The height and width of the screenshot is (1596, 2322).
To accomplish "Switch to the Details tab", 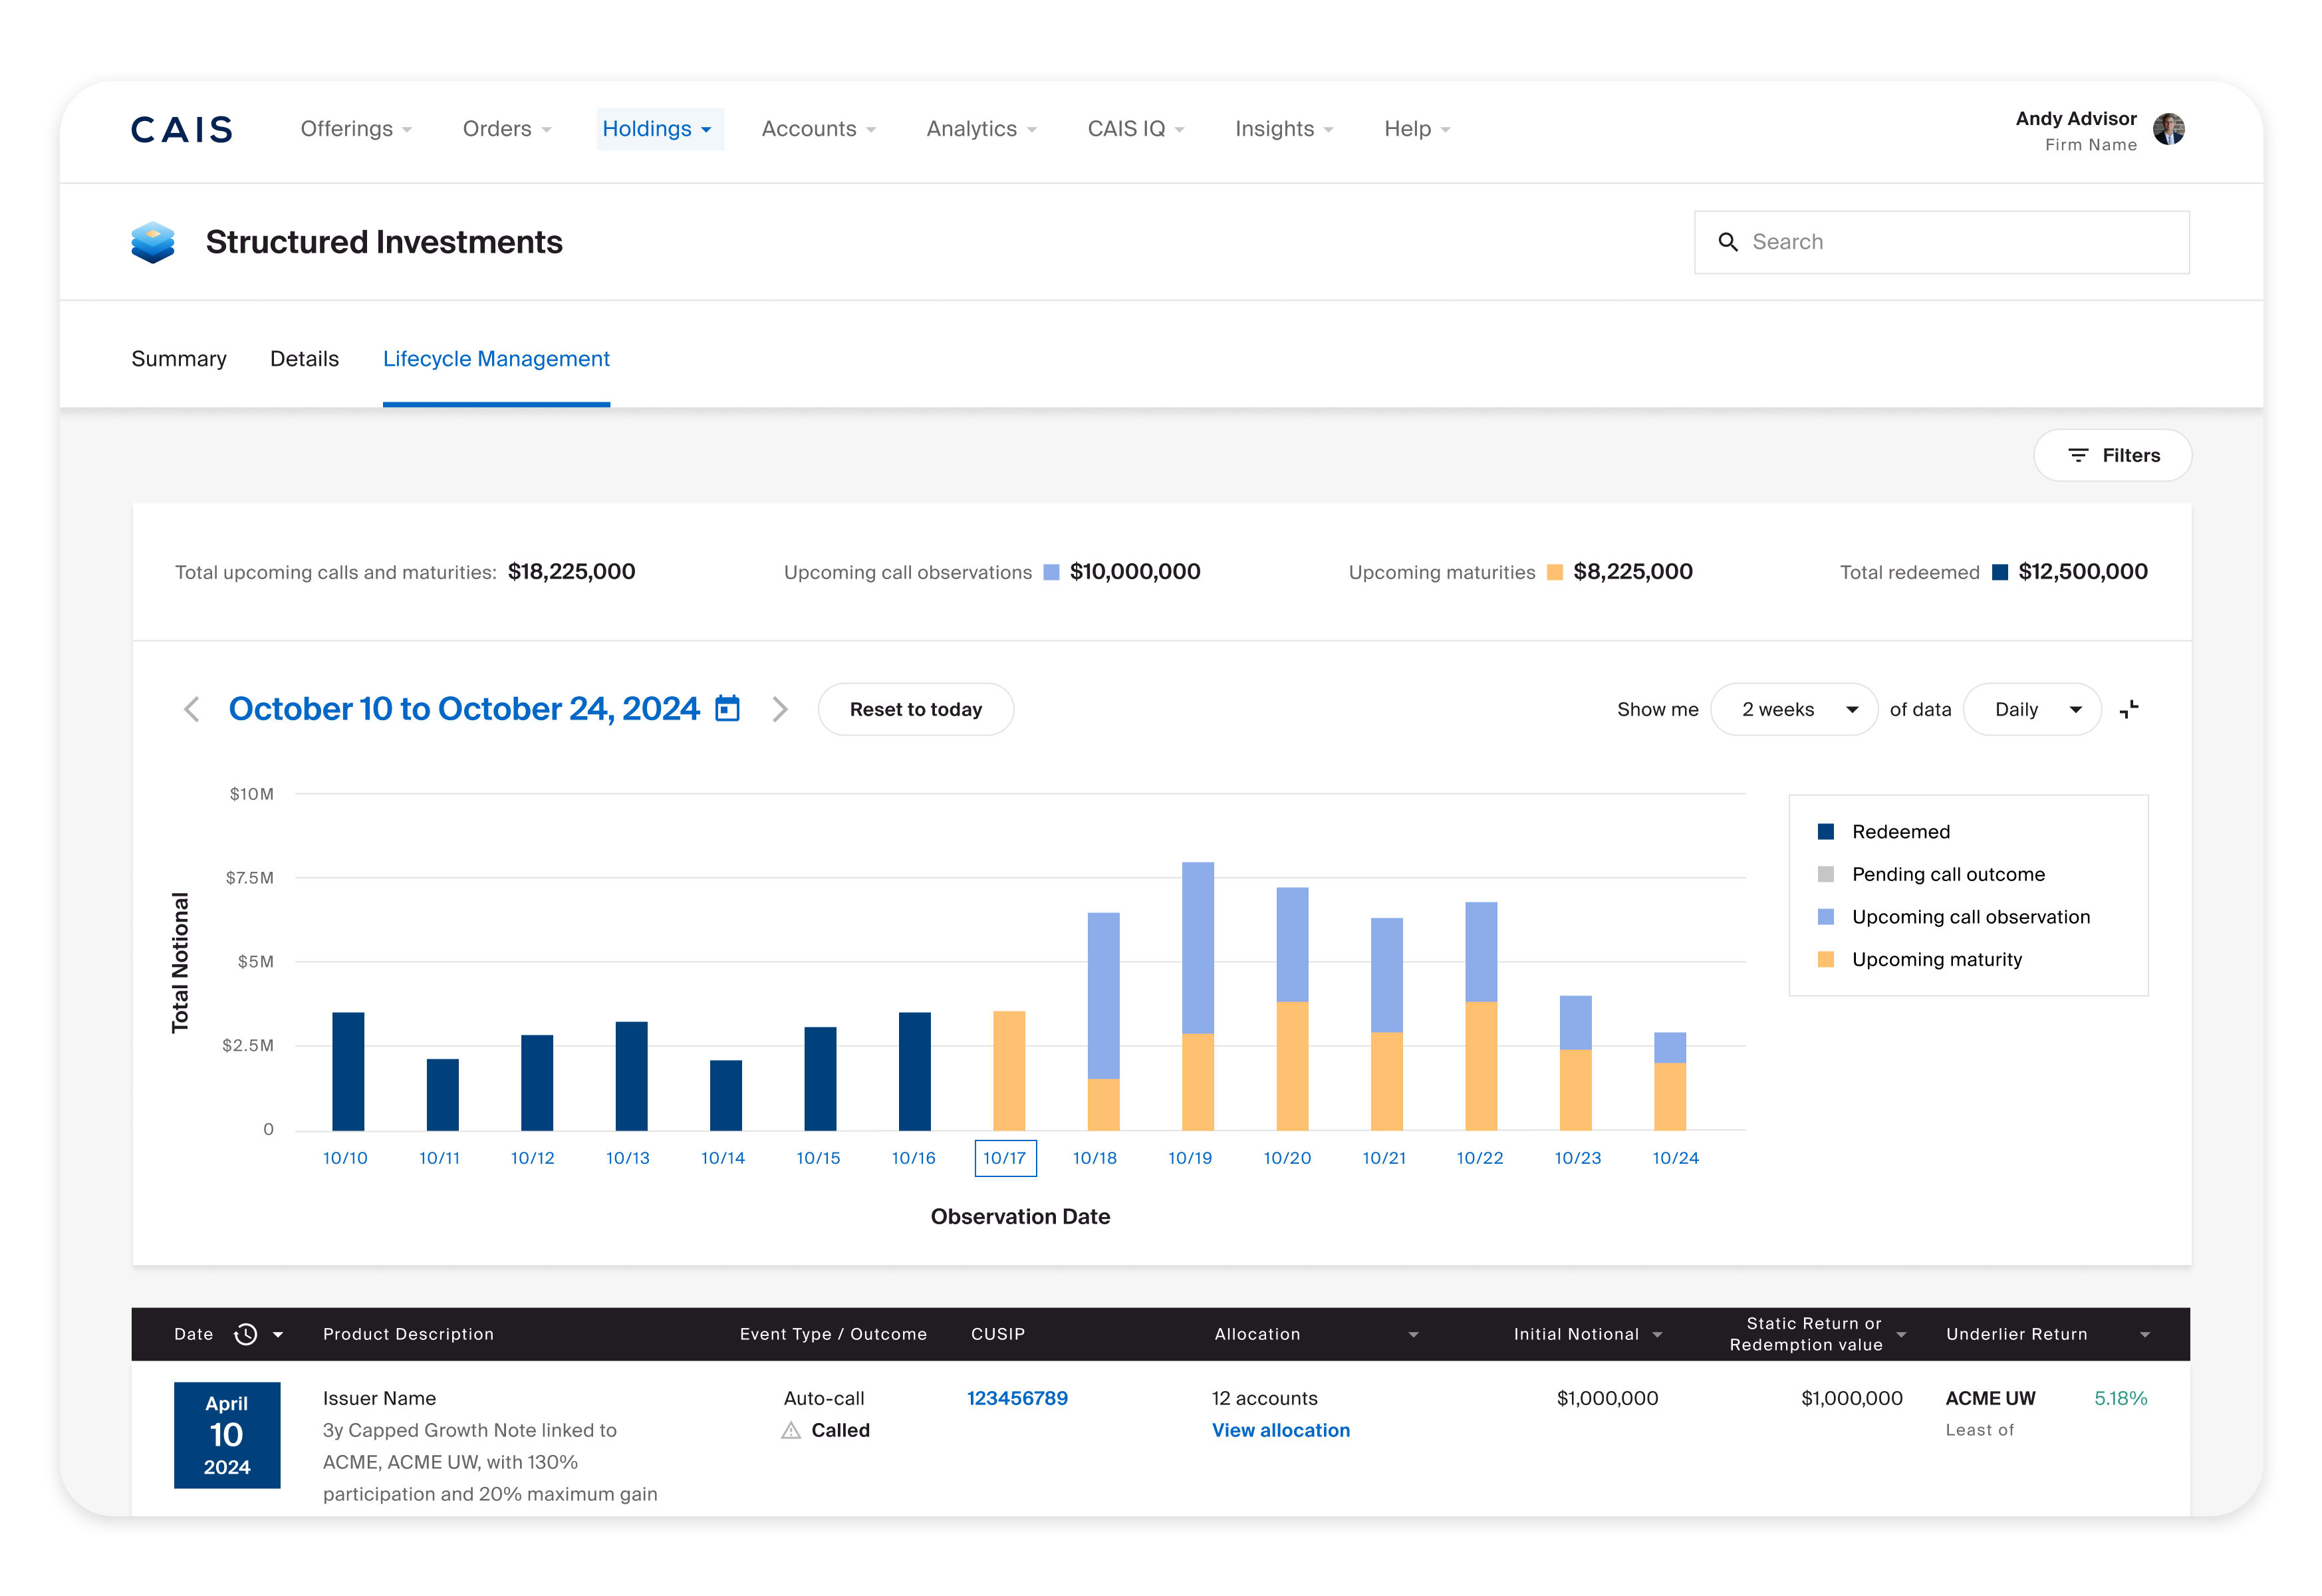I will 304,359.
